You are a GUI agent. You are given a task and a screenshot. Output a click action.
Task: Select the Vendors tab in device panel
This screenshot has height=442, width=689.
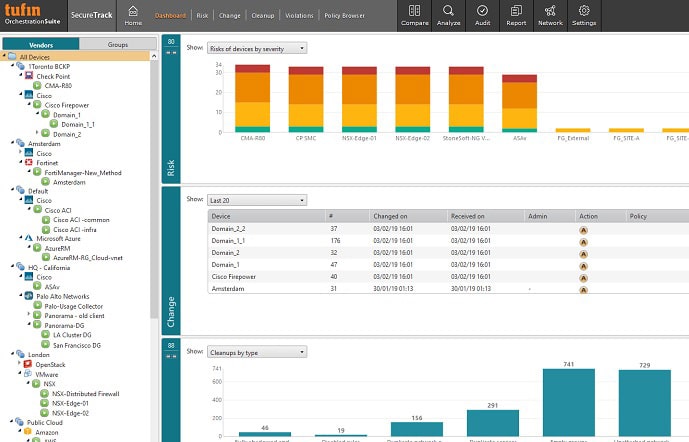click(x=41, y=44)
